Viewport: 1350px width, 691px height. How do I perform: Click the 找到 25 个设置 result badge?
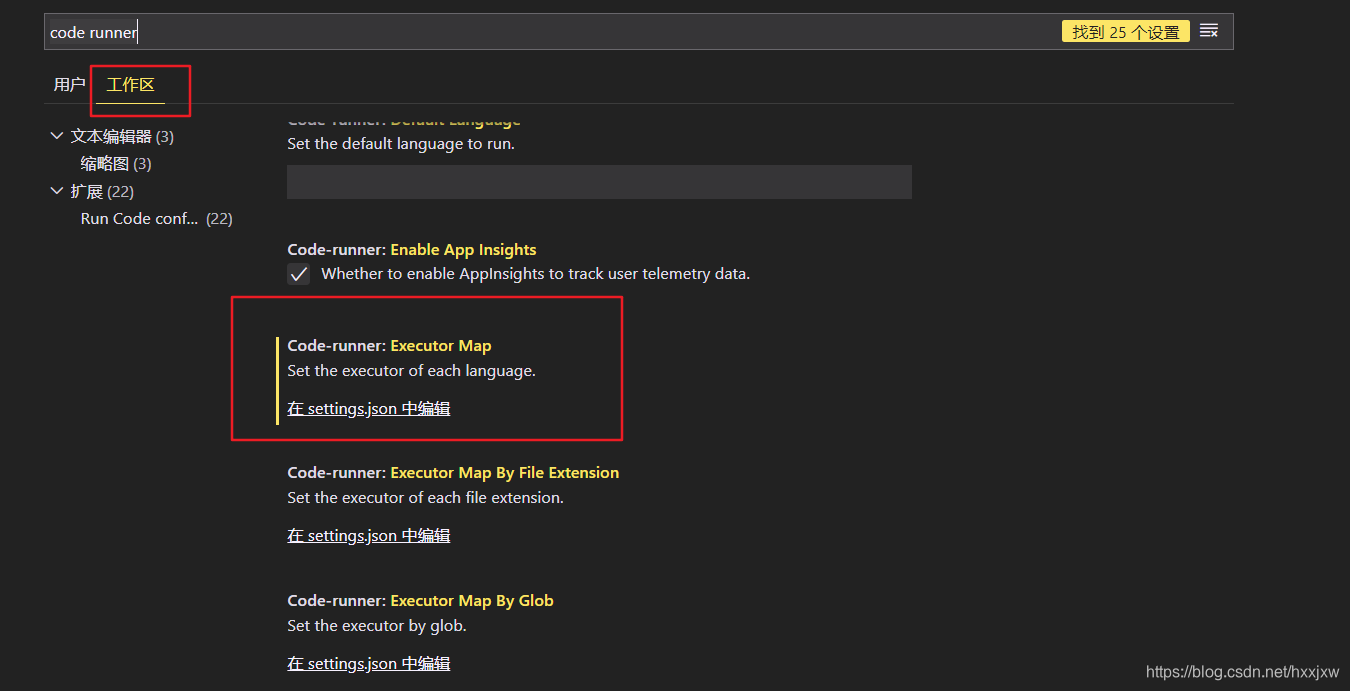[1126, 32]
